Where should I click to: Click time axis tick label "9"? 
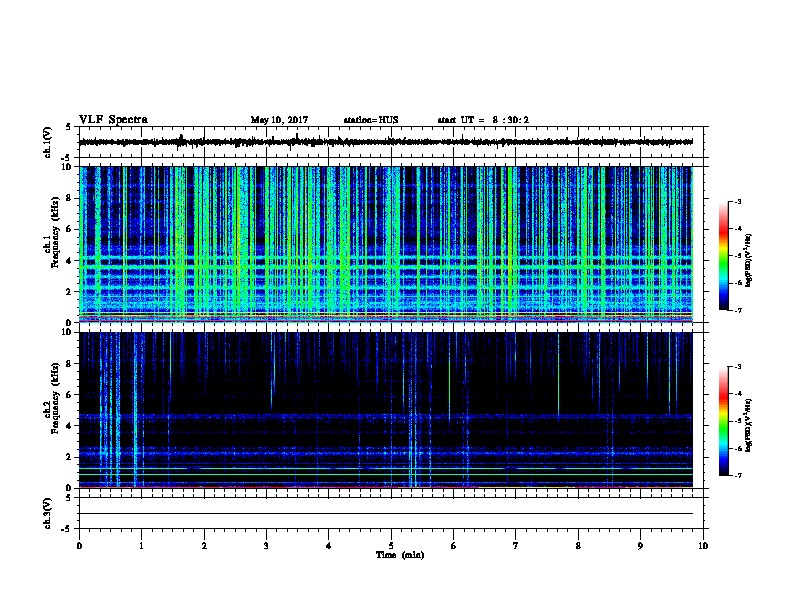pos(640,546)
